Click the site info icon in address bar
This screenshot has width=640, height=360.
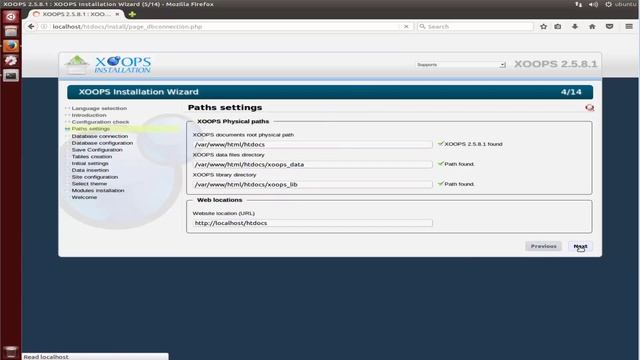[x=44, y=27]
